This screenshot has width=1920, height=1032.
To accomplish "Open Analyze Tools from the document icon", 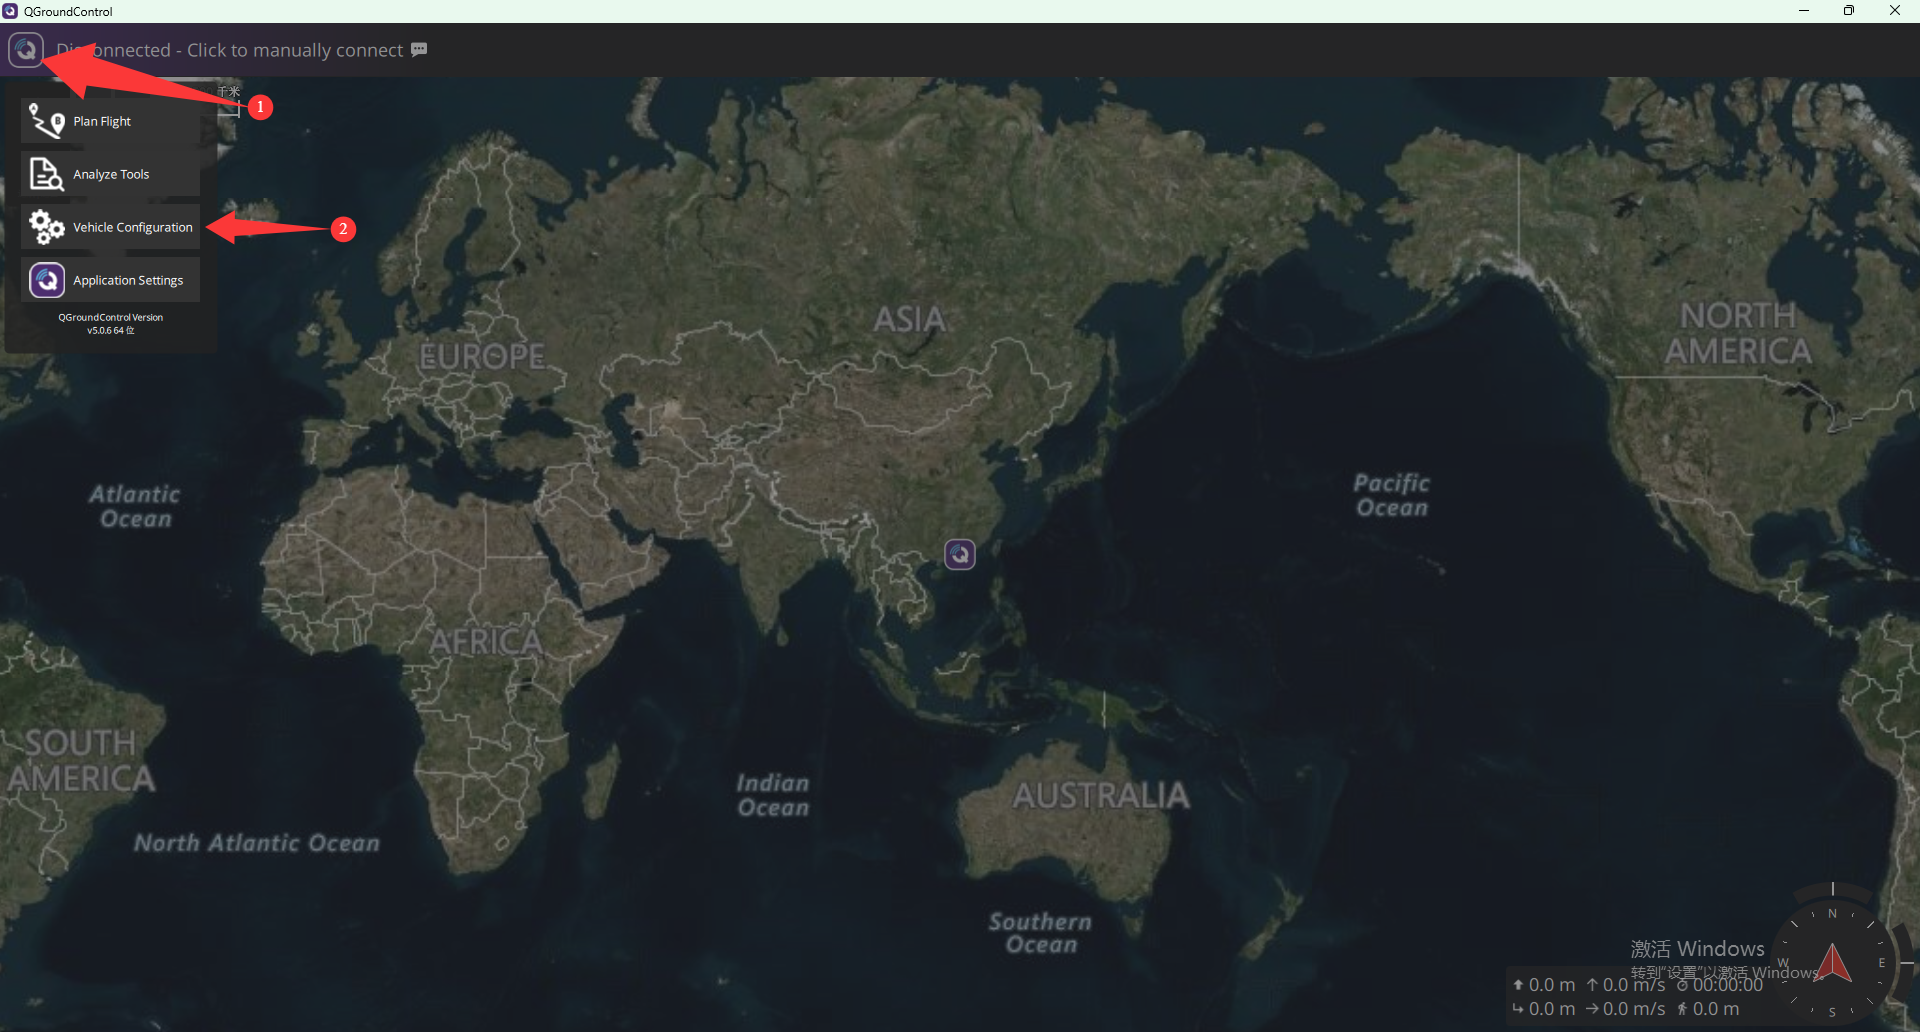I will 46,174.
